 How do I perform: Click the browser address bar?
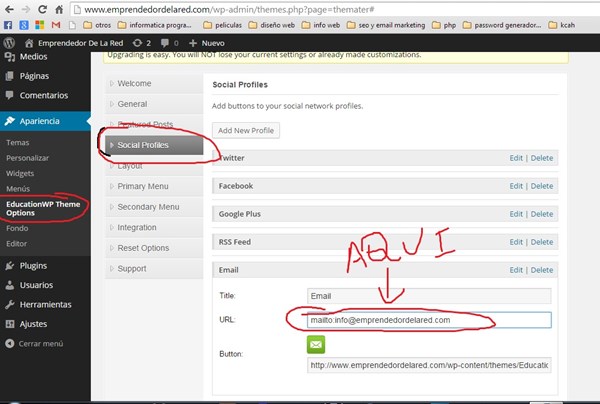click(x=335, y=10)
